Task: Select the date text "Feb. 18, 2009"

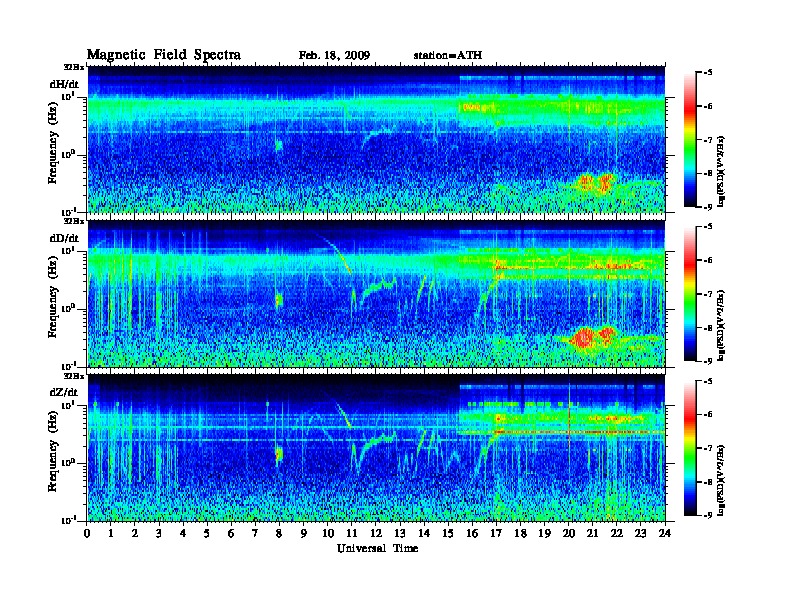Action: point(334,55)
